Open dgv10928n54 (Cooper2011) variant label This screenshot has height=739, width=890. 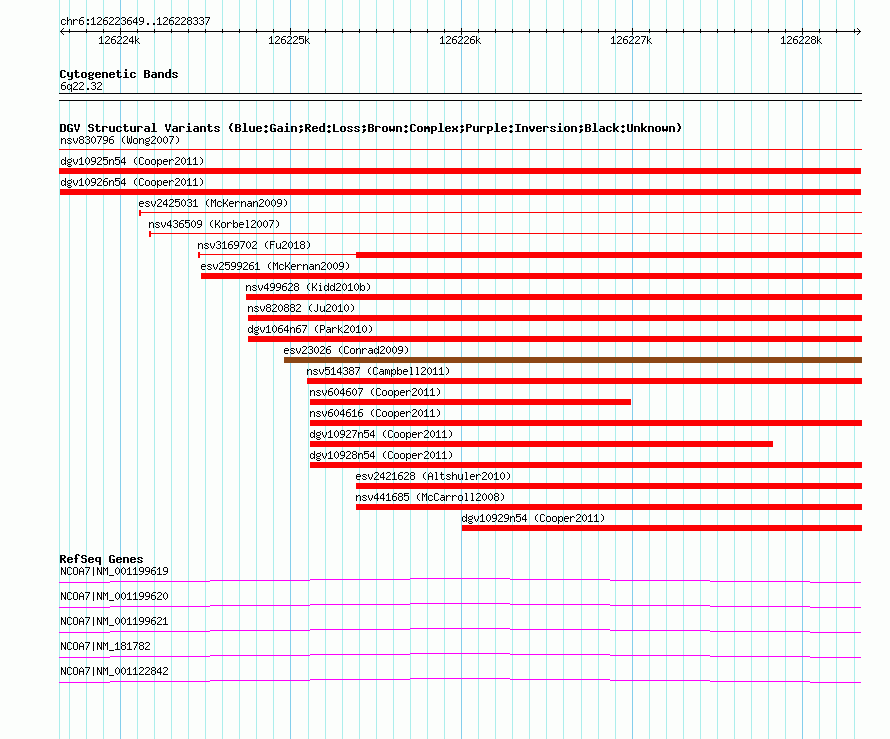coord(381,455)
